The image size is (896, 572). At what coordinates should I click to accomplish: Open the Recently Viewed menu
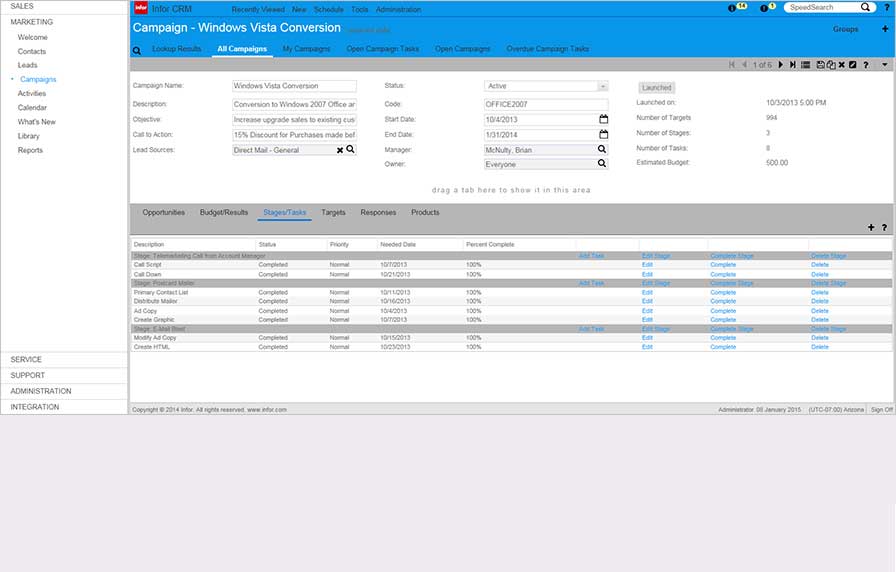[x=258, y=9]
